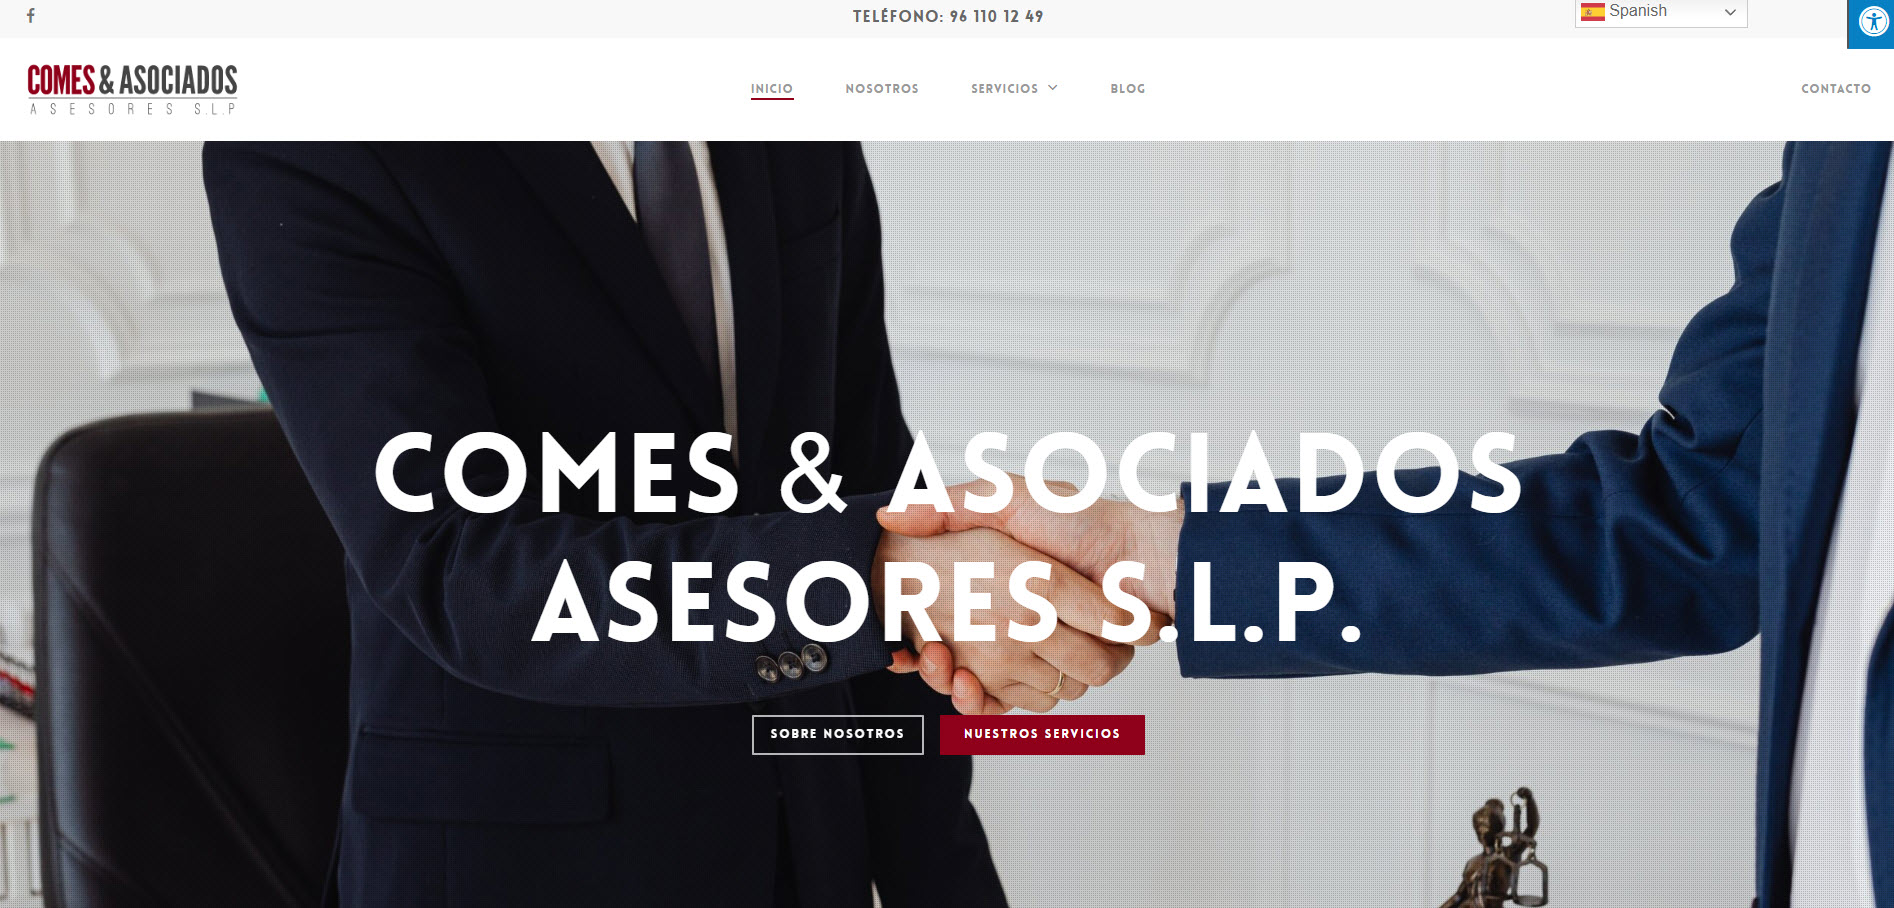This screenshot has height=908, width=1894.
Task: Open the accessibility options icon
Action: pos(1872,22)
